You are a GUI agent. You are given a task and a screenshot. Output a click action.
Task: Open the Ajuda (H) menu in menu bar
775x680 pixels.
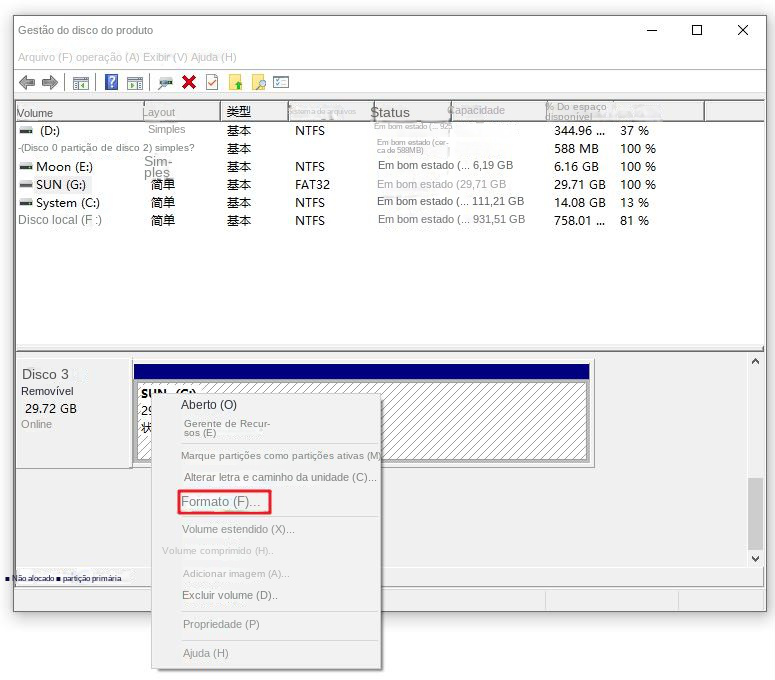[x=214, y=57]
